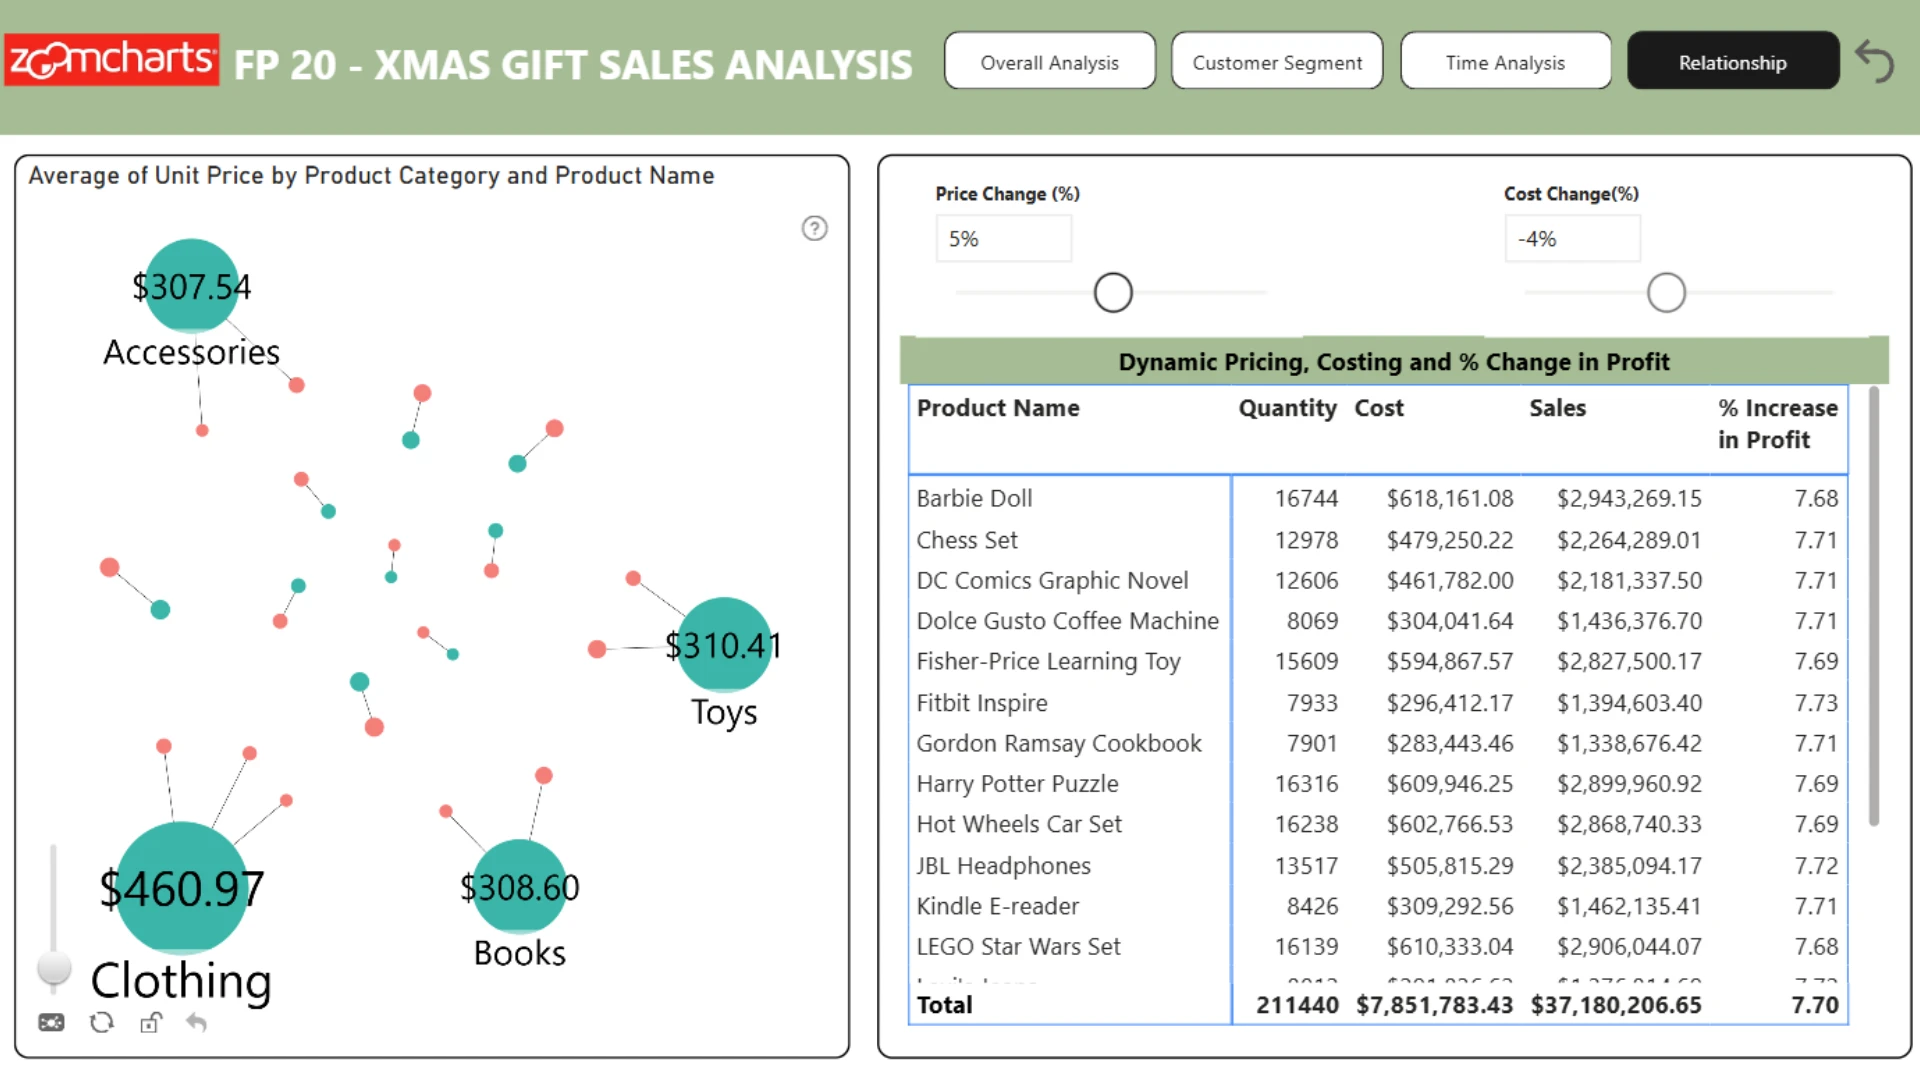Click the chart's undo back arrow
The width and height of the screenshot is (1920, 1080).
tap(196, 1023)
